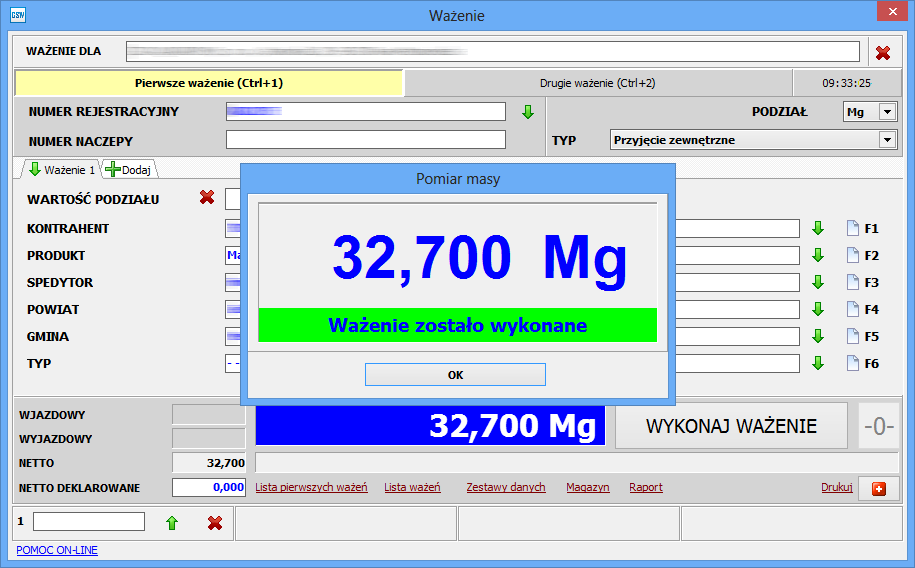
Task: Click red plus icon next to Drukuj
Action: click(x=878, y=488)
